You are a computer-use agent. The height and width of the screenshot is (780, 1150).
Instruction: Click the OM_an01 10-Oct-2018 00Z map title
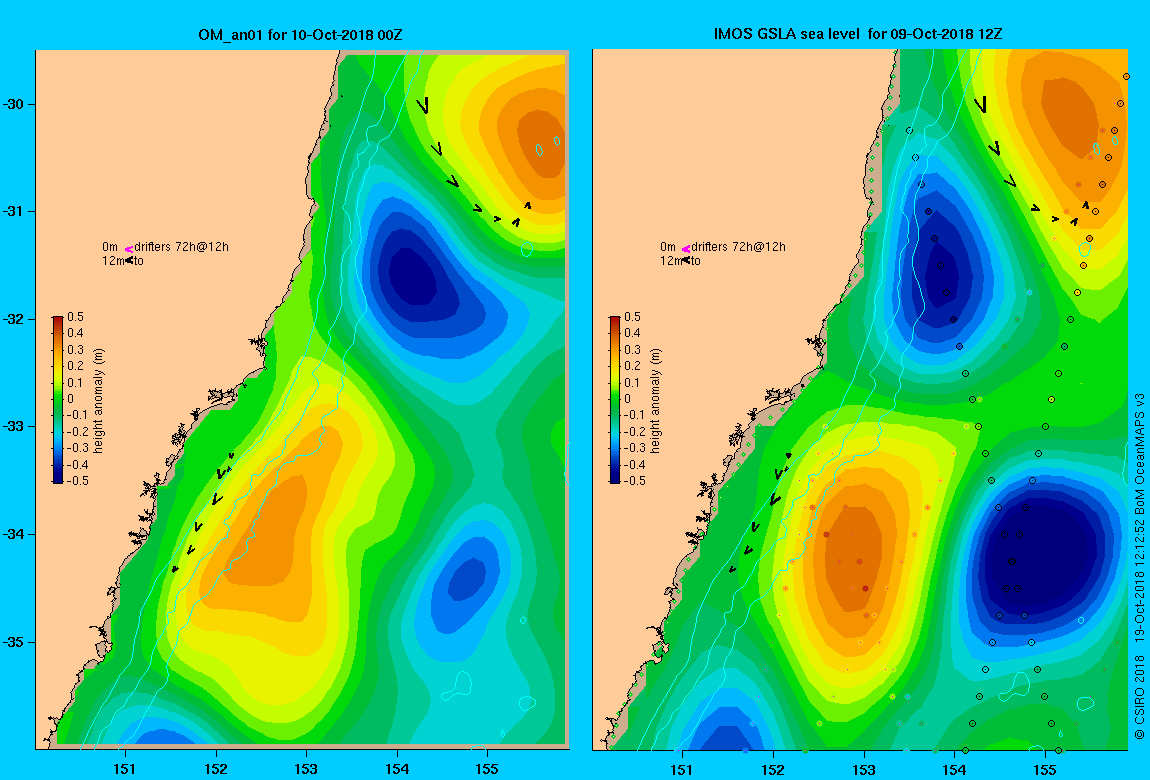[300, 34]
